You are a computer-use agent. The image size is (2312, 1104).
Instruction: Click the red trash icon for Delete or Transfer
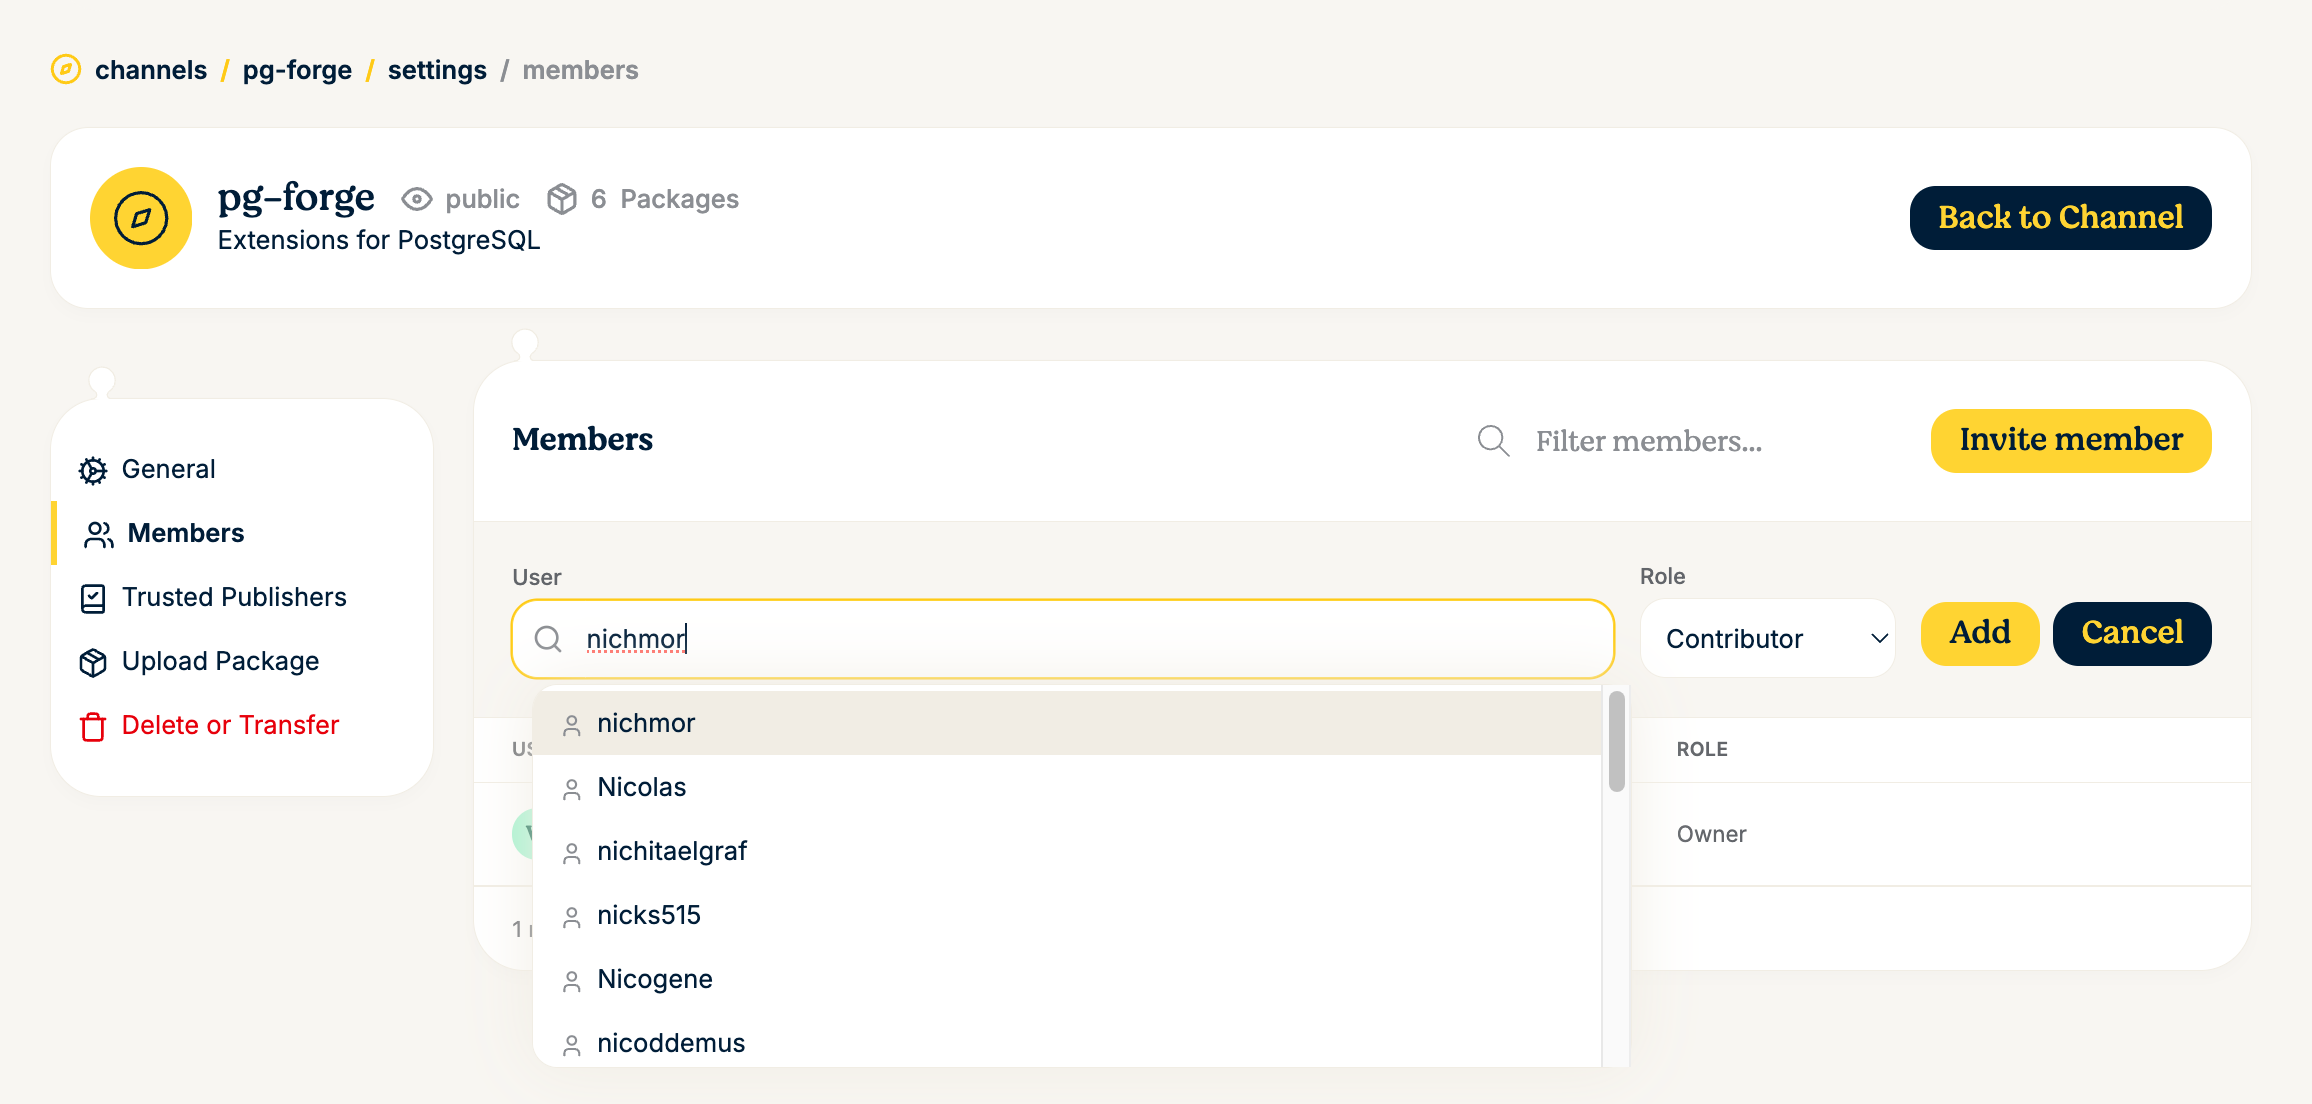tap(93, 726)
